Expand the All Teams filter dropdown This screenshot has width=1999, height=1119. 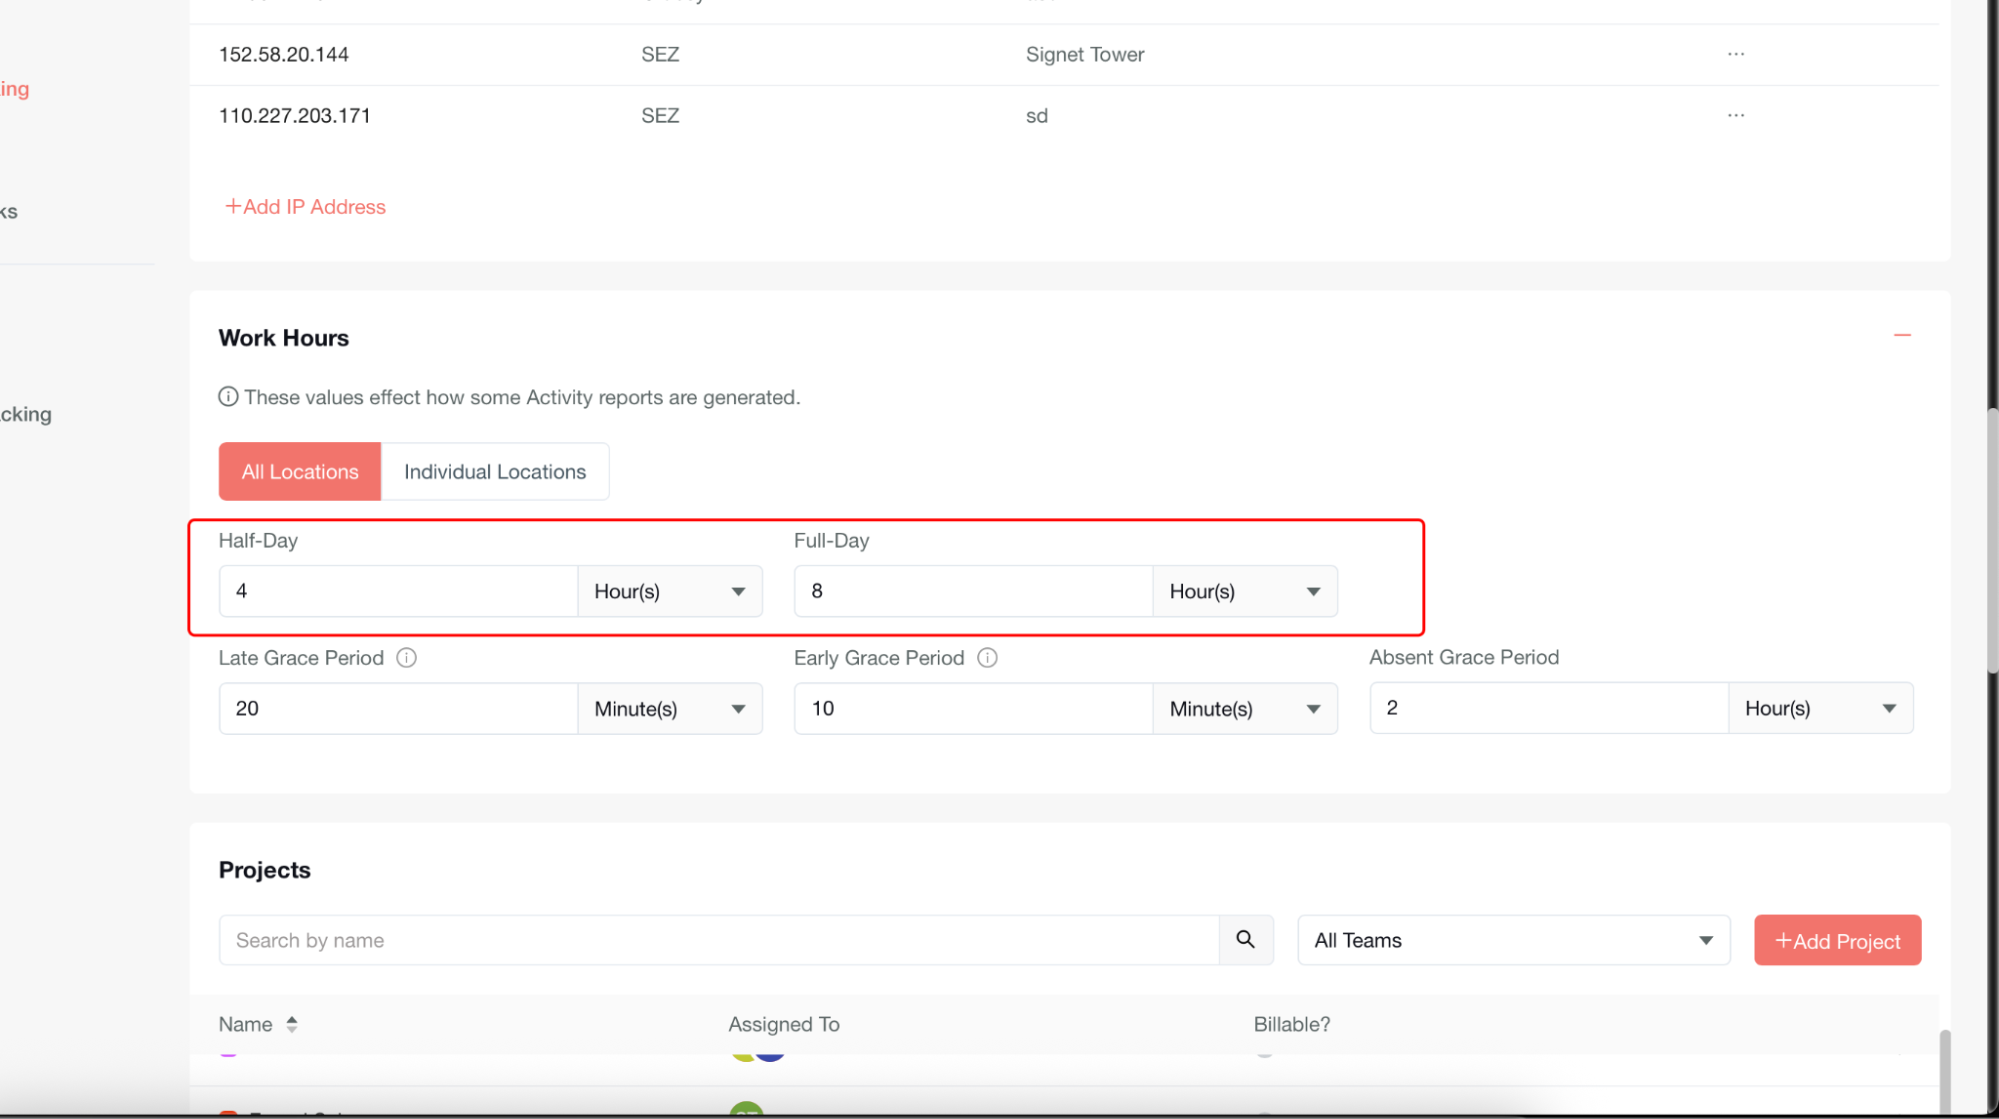coord(1512,940)
